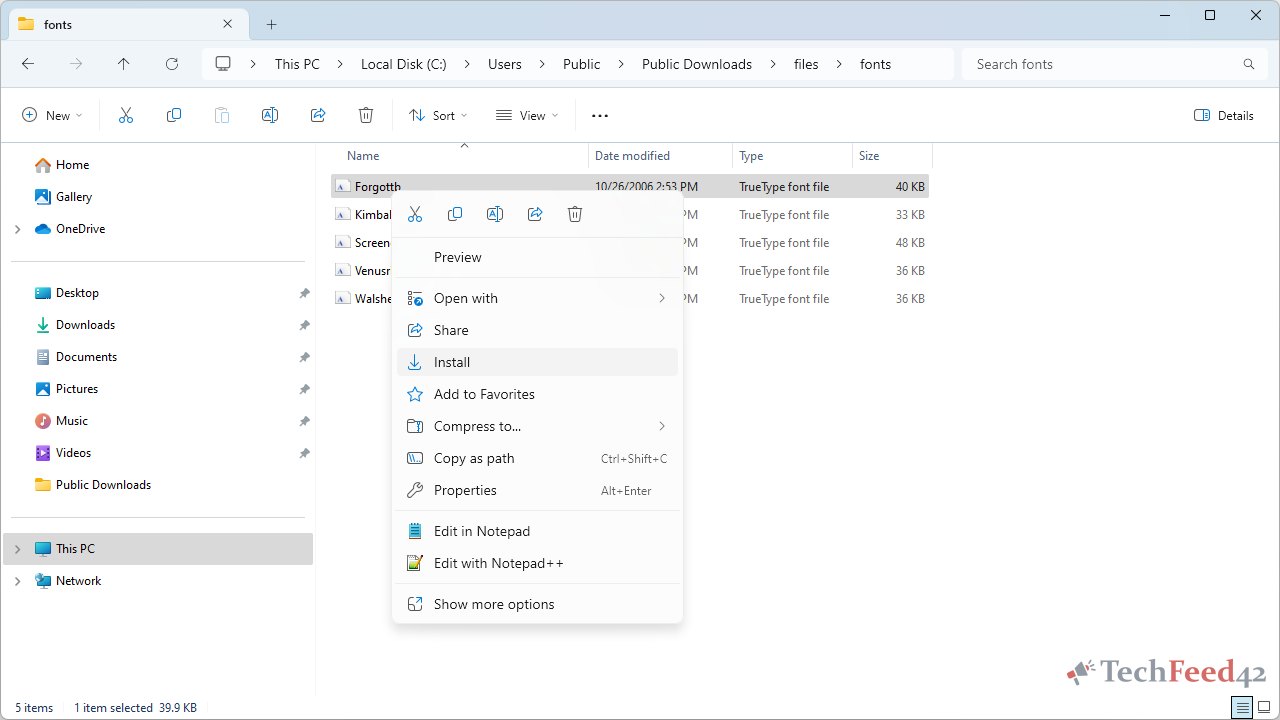The height and width of the screenshot is (720, 1280).
Task: Switch to details view layout icon in status bar
Action: pos(1242,707)
